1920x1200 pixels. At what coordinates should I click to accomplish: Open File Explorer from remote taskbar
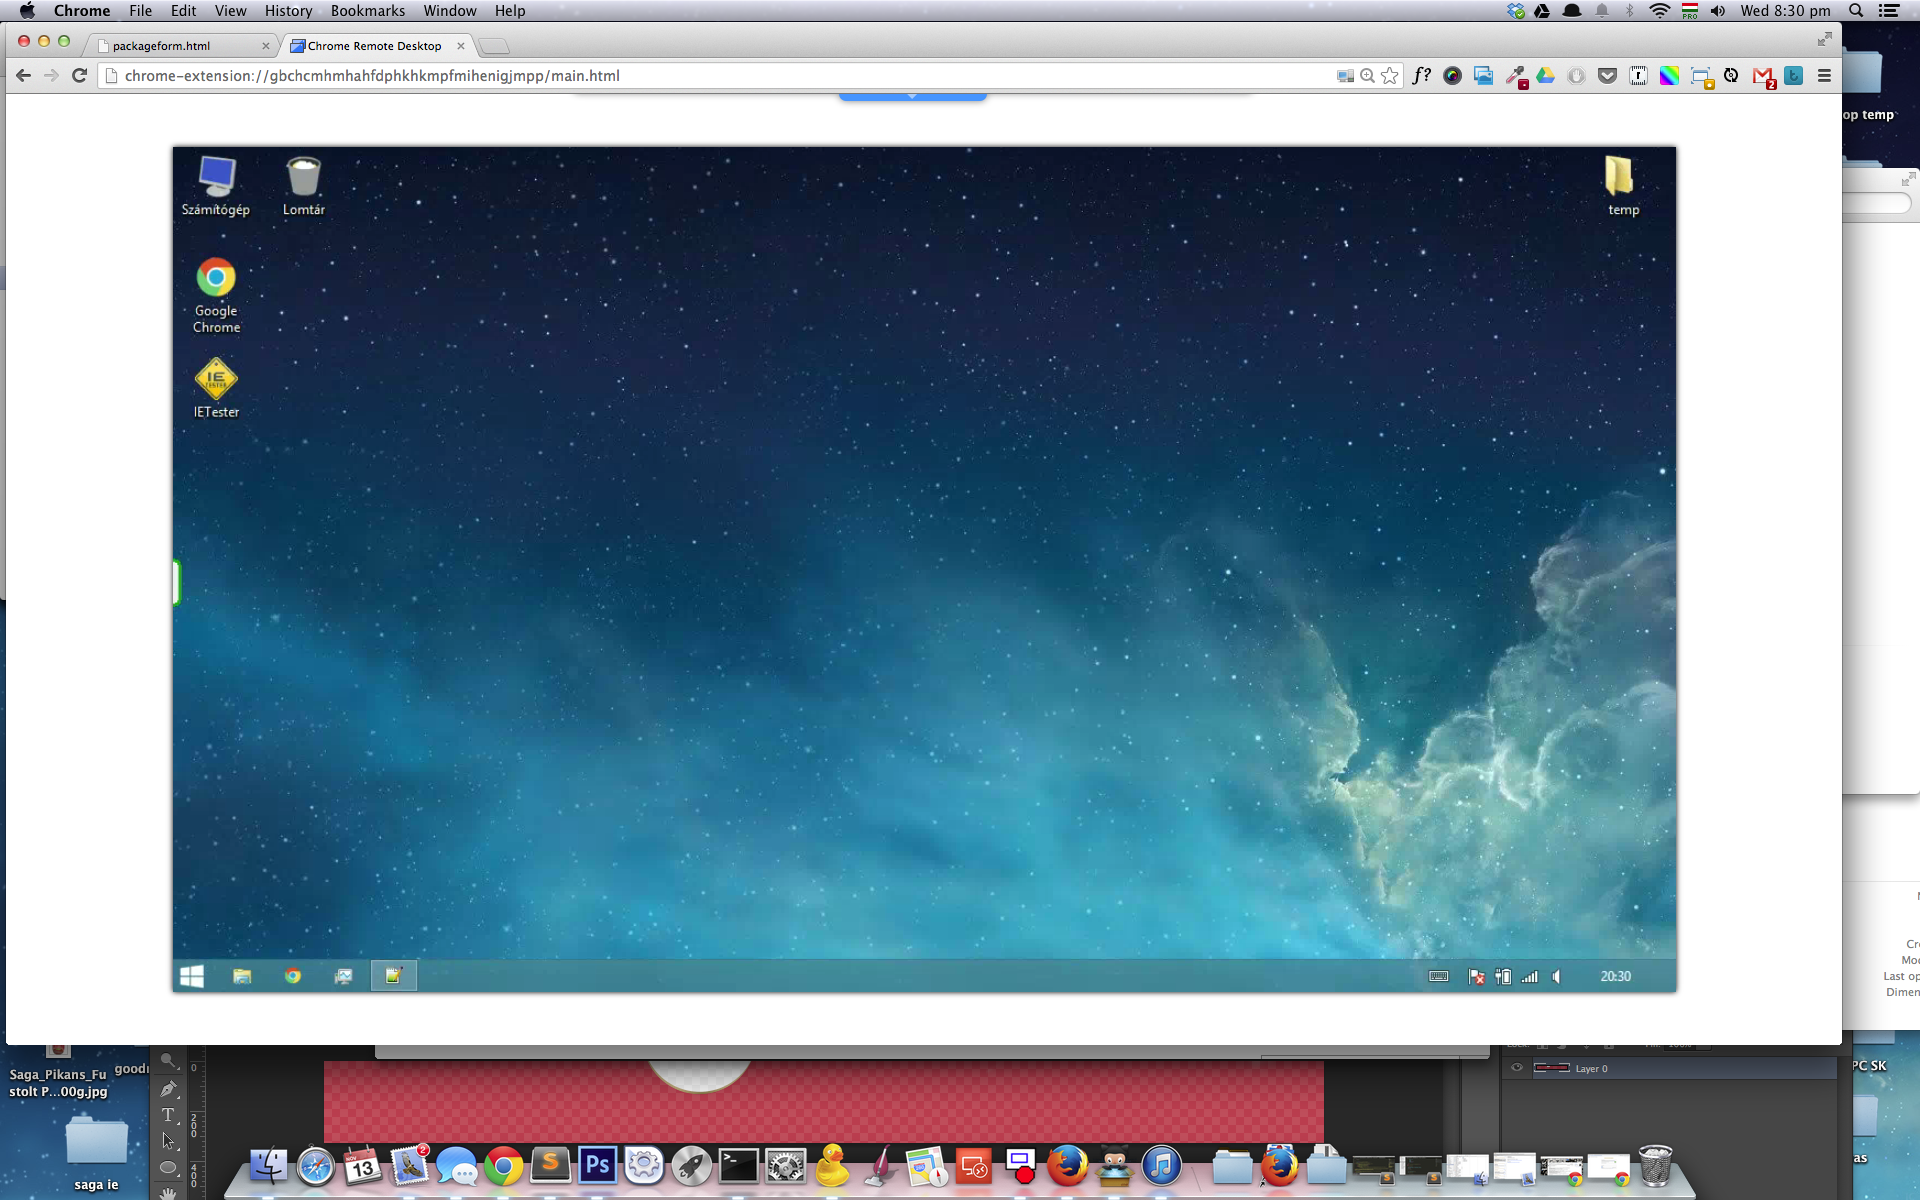tap(242, 976)
